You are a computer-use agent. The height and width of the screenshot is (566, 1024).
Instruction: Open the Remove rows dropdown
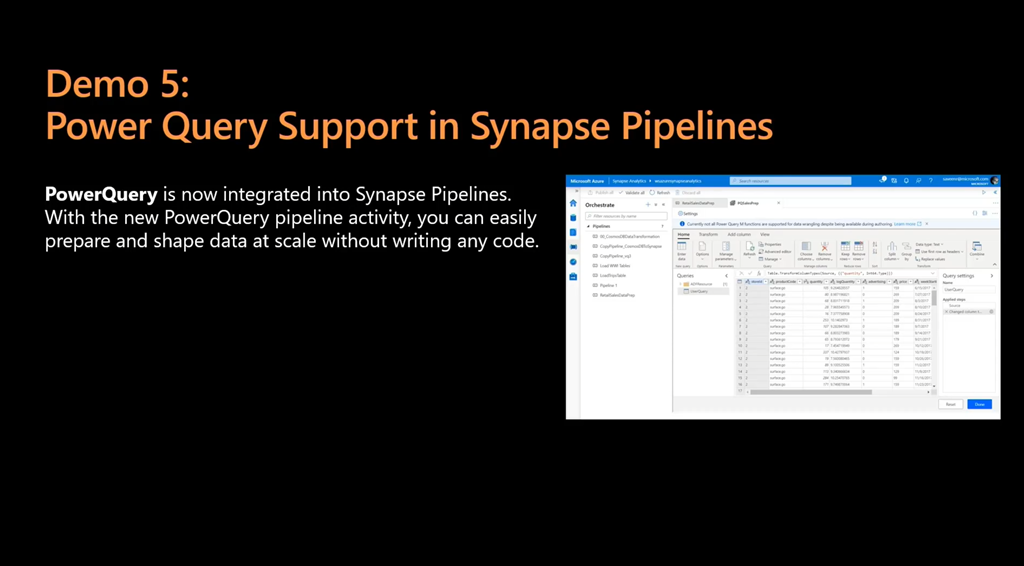pos(859,259)
